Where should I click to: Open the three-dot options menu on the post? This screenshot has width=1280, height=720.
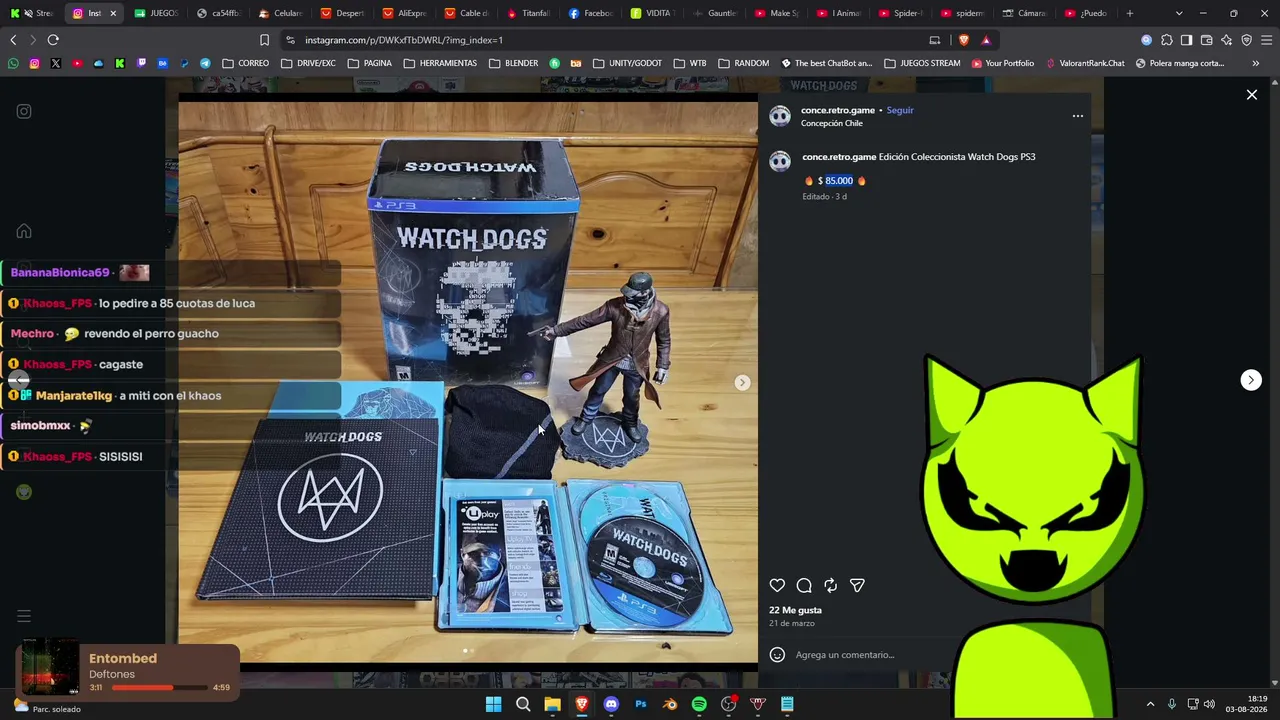click(1077, 116)
